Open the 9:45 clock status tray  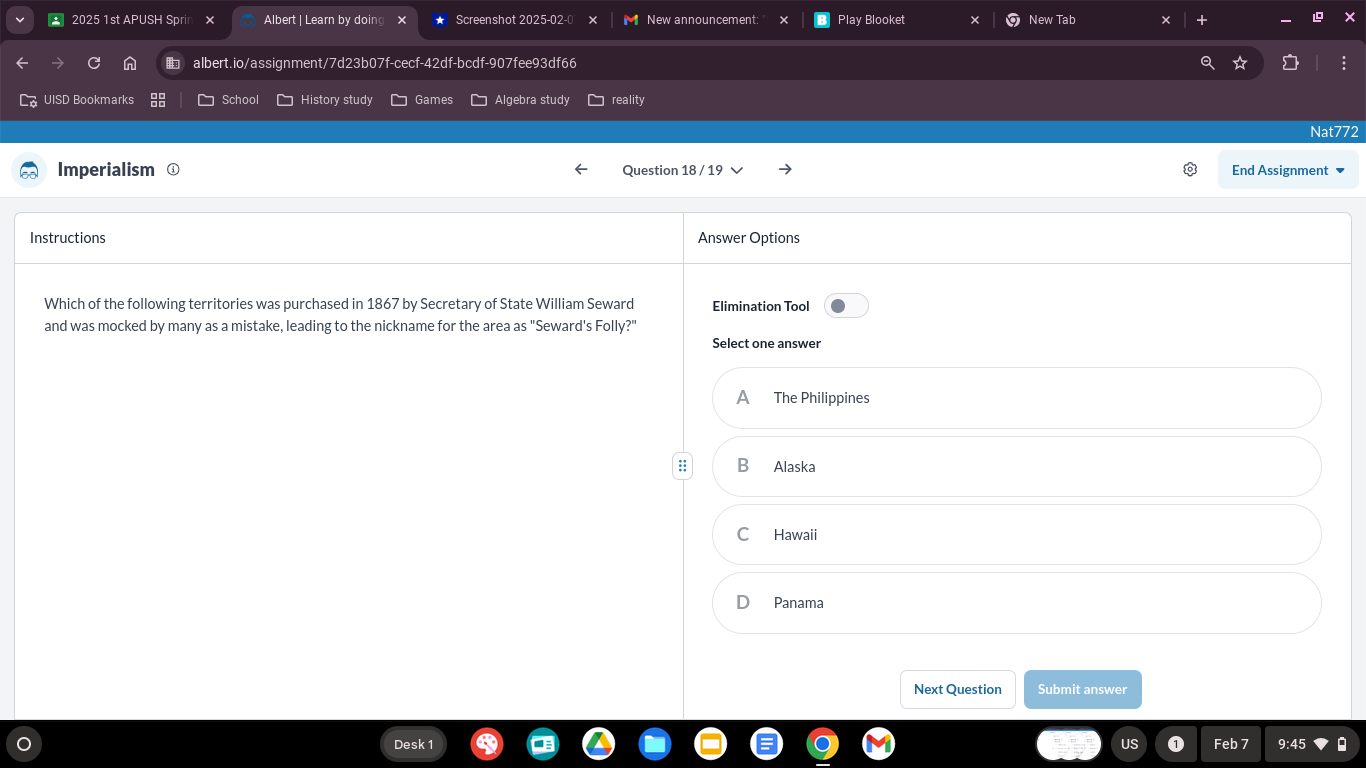1313,744
